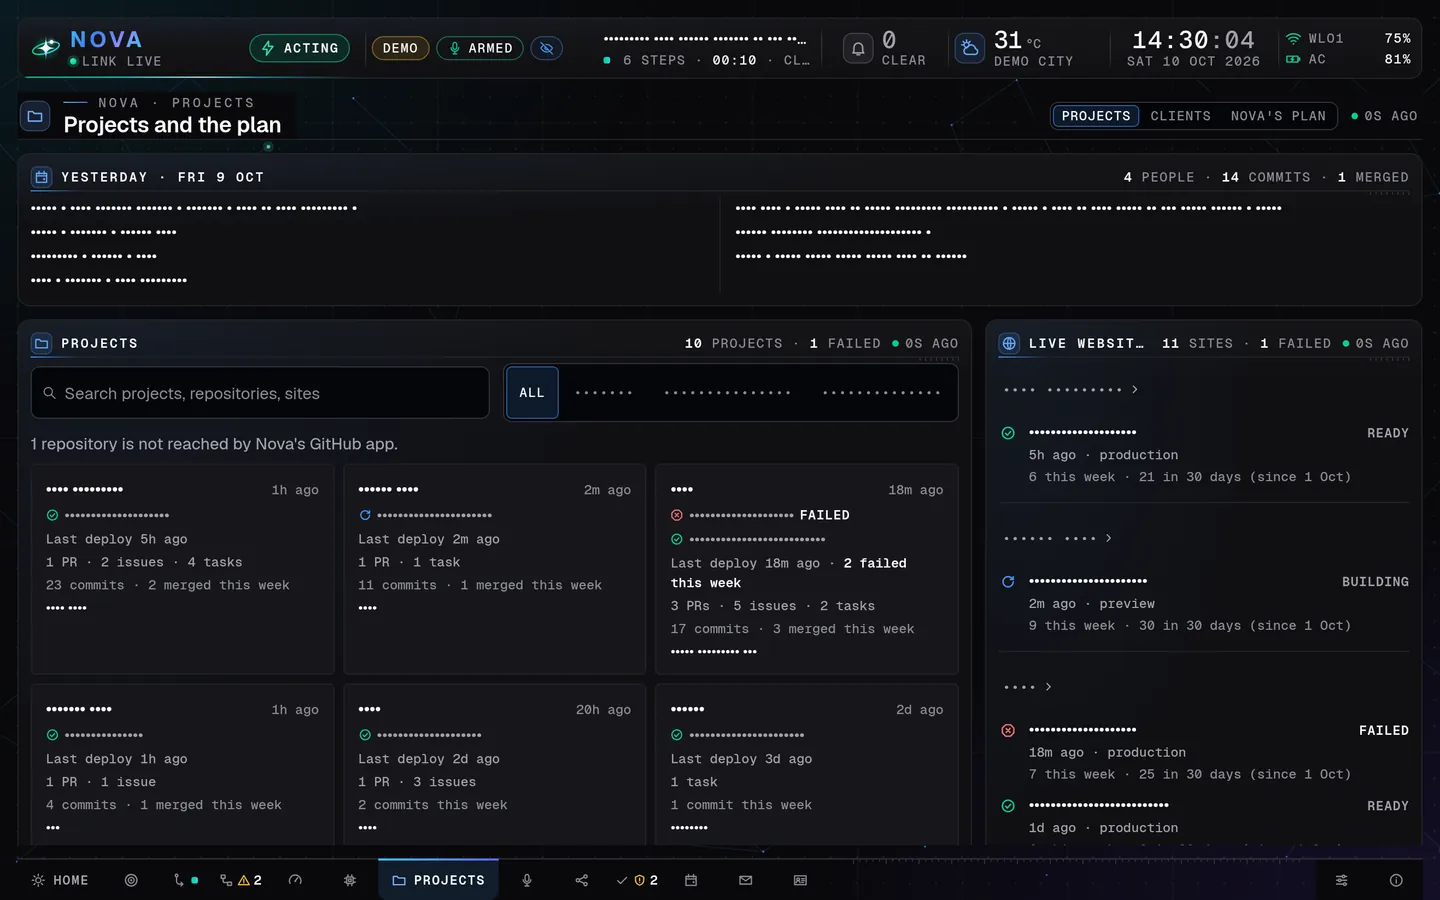Select the PROJECTS tab at top right

point(1096,116)
